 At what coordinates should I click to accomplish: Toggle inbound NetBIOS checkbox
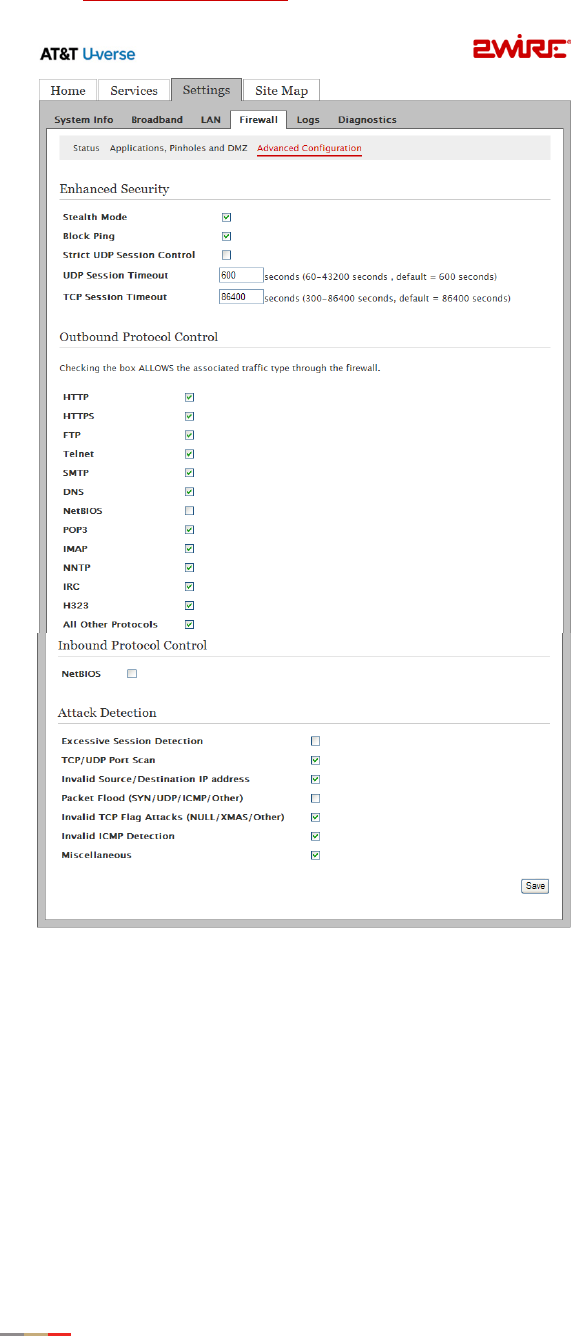point(131,674)
